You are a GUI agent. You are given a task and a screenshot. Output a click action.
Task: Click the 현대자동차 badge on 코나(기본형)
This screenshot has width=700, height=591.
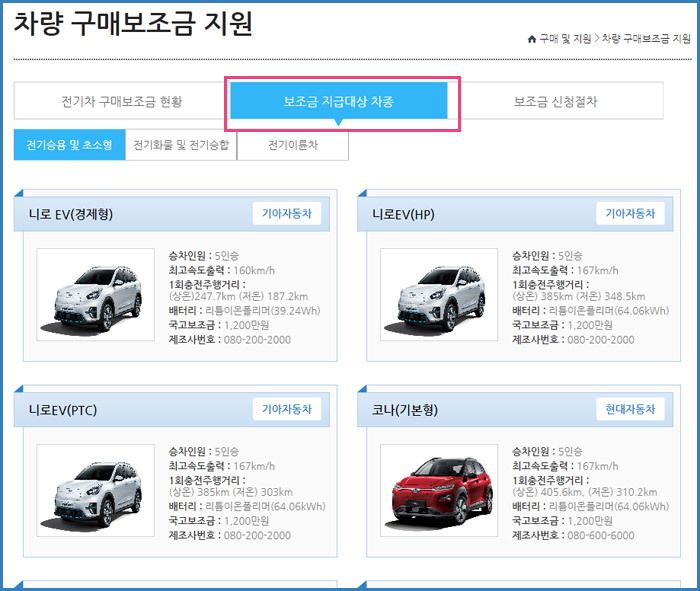630,409
